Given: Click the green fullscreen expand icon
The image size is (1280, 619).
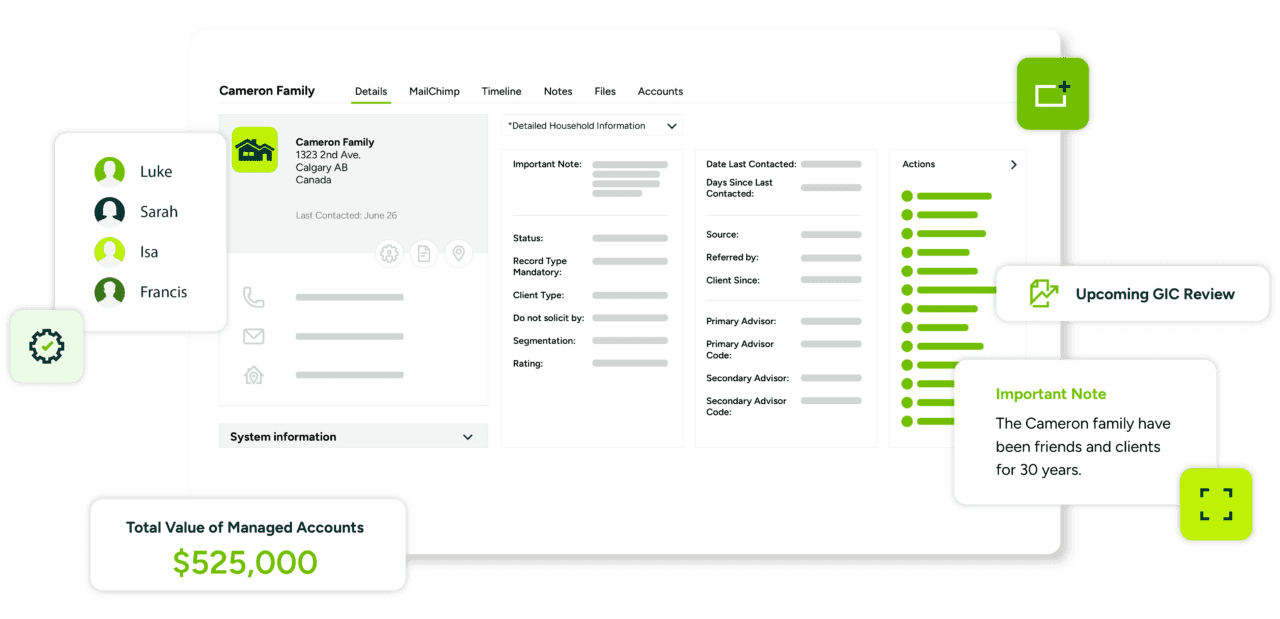Looking at the screenshot, I should click(x=1216, y=504).
